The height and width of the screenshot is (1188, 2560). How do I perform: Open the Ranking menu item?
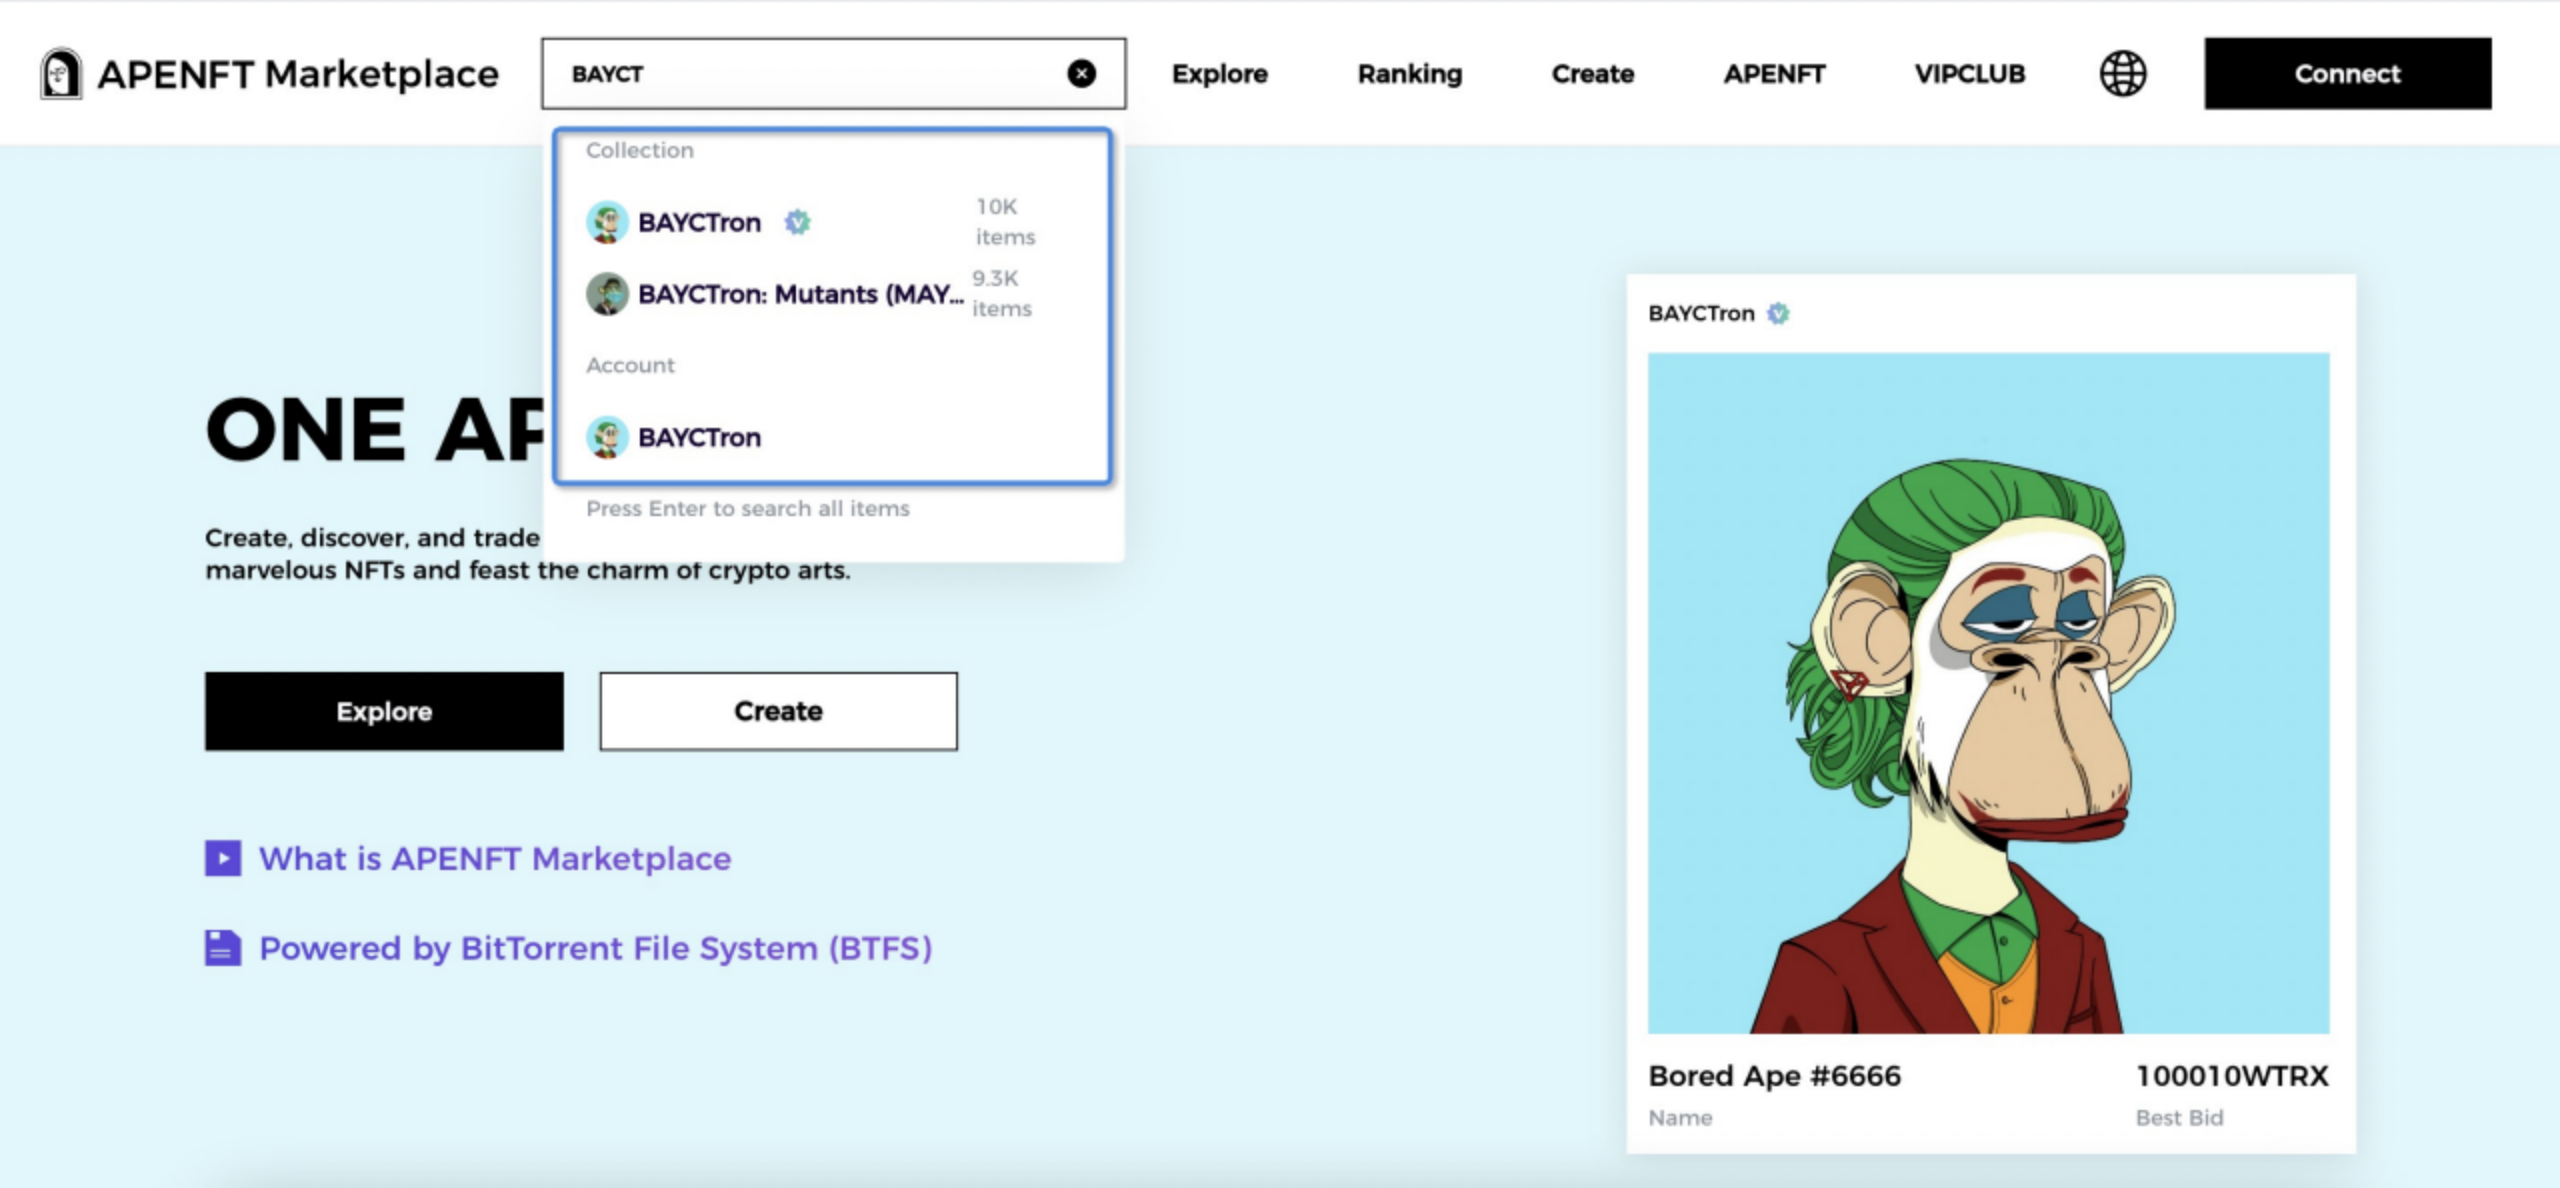[x=1409, y=74]
